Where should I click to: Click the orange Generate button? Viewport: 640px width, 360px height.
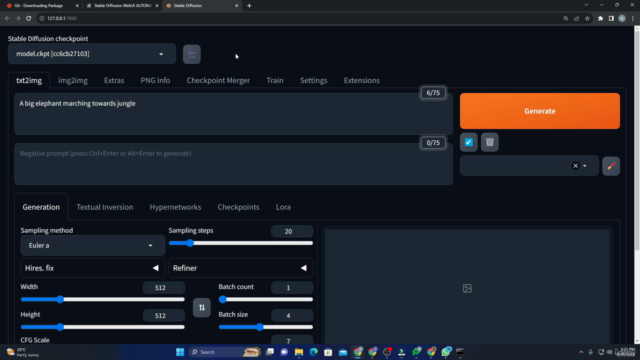[540, 111]
